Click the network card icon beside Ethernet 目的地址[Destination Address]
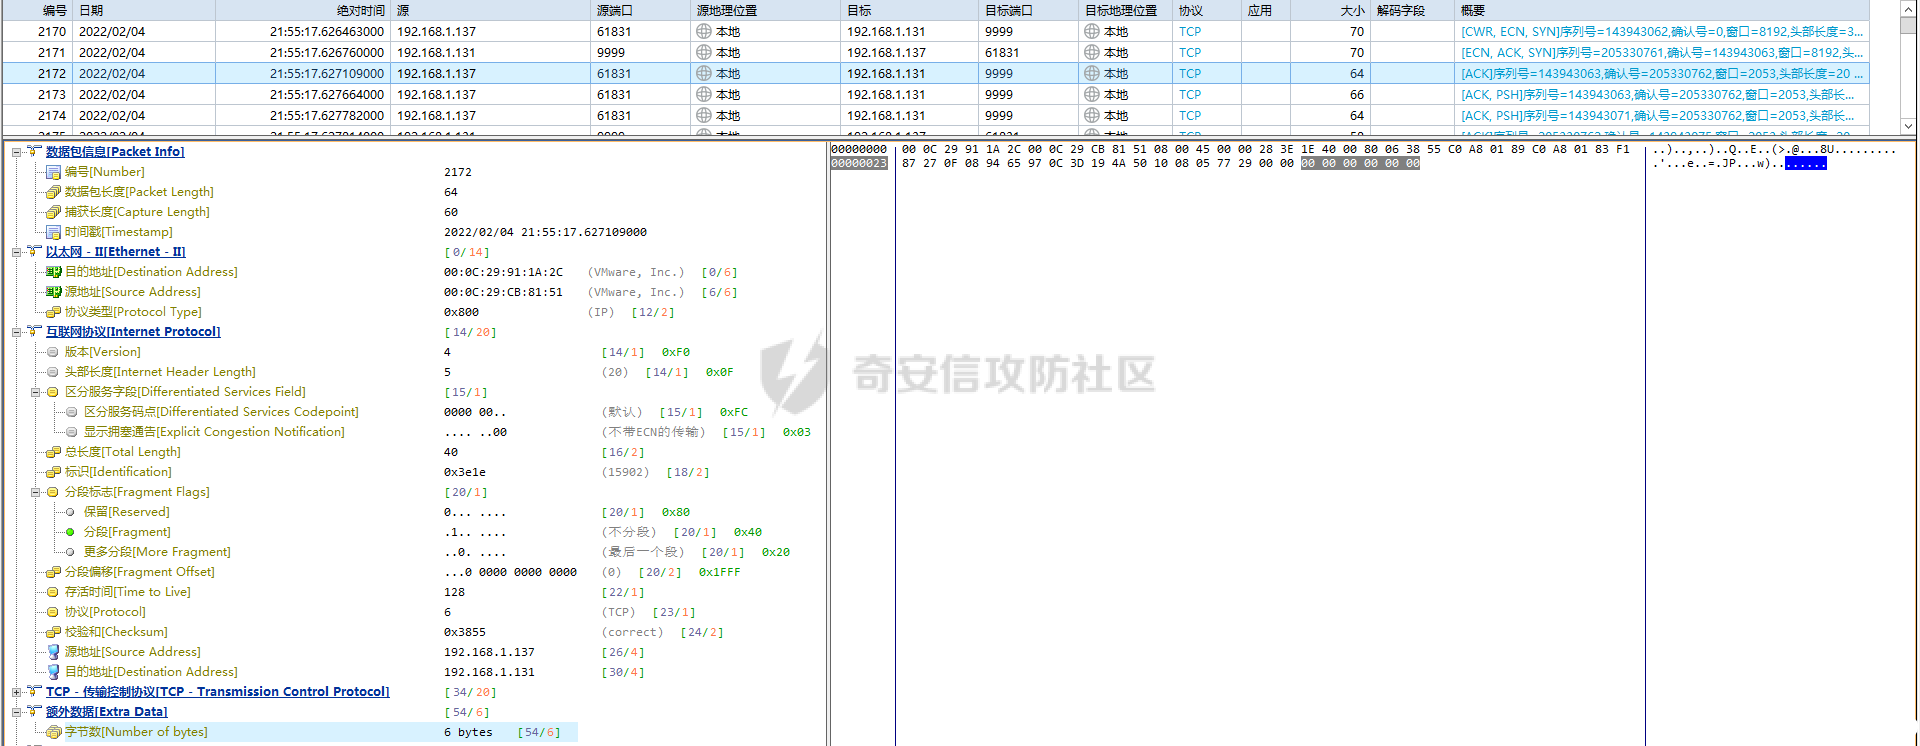This screenshot has width=1920, height=746. (54, 272)
